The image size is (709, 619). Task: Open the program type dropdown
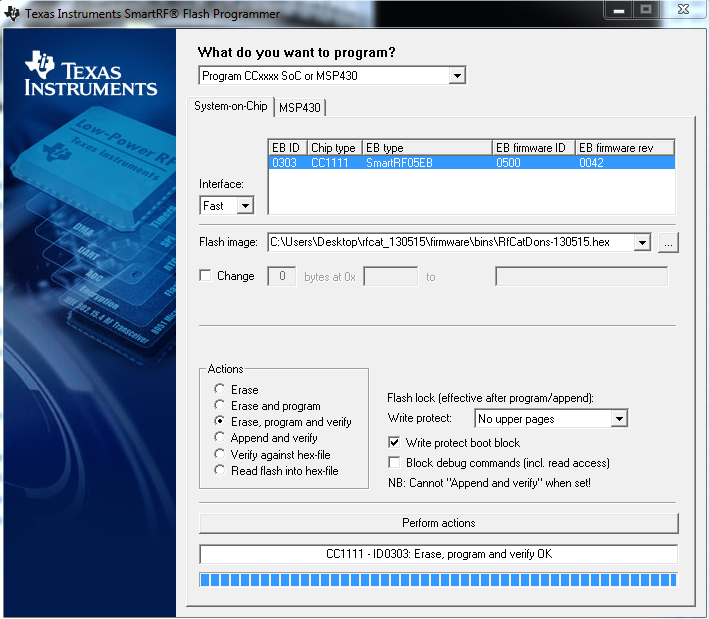pyautogui.click(x=456, y=76)
